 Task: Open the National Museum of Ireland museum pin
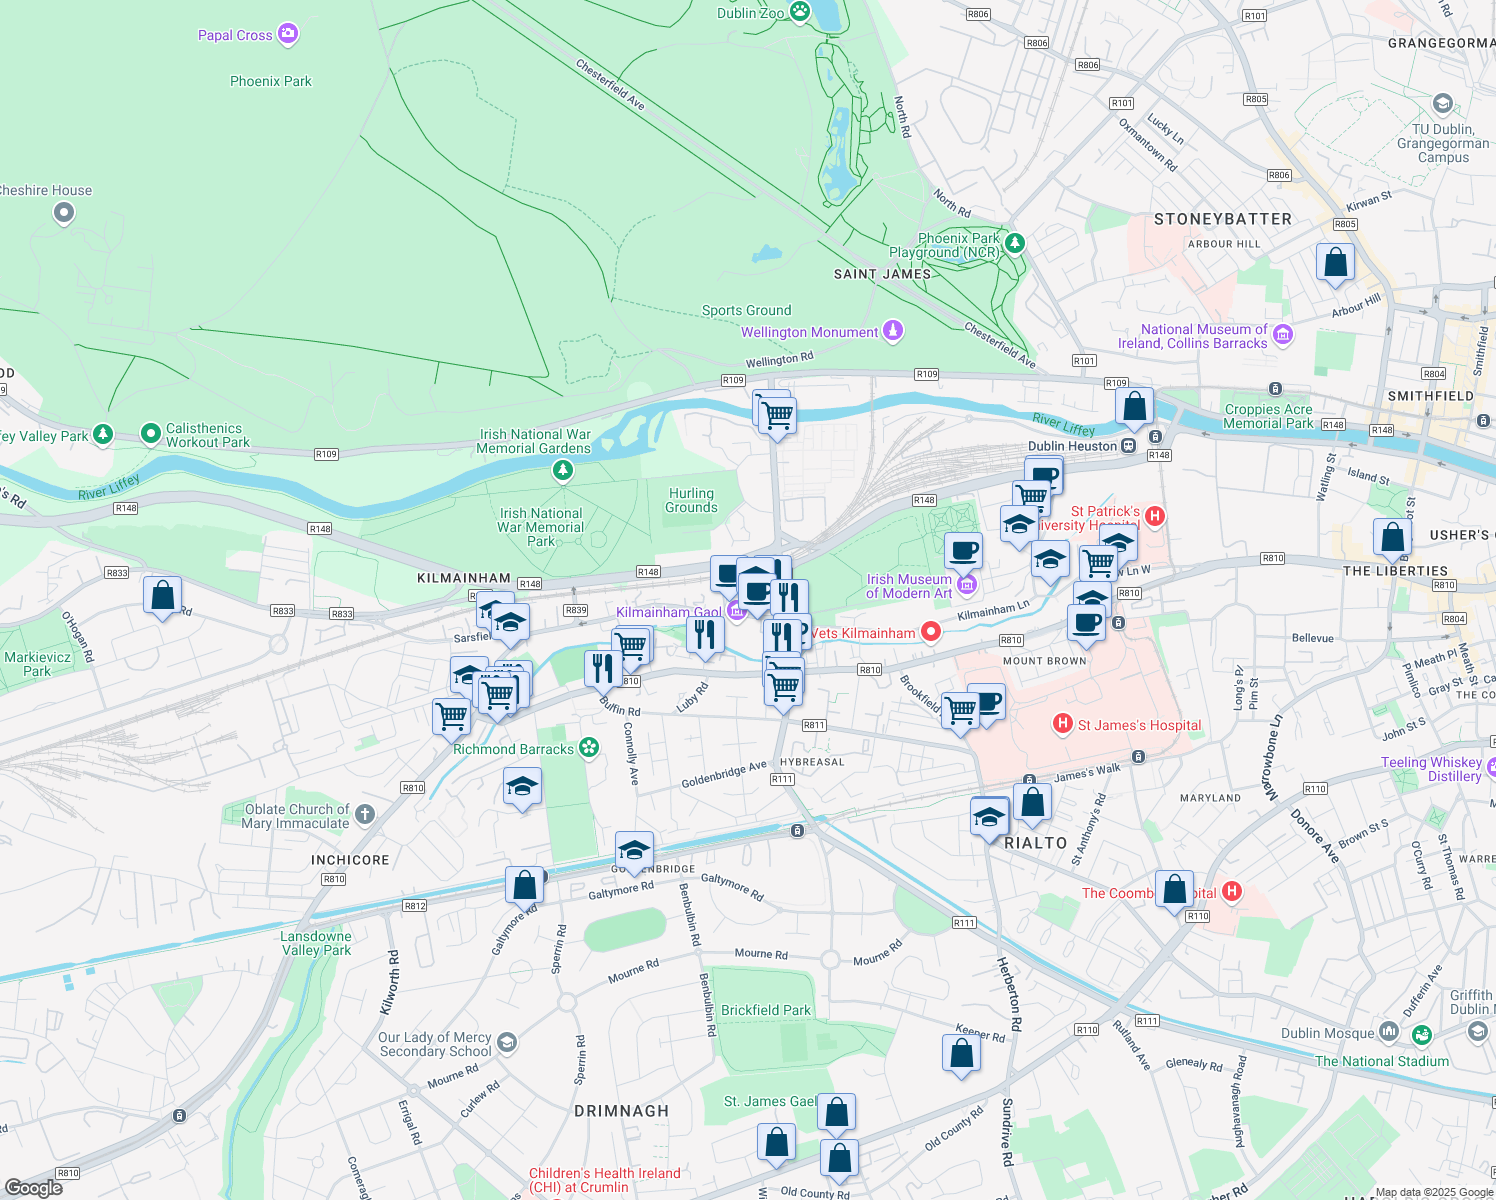(x=1283, y=335)
